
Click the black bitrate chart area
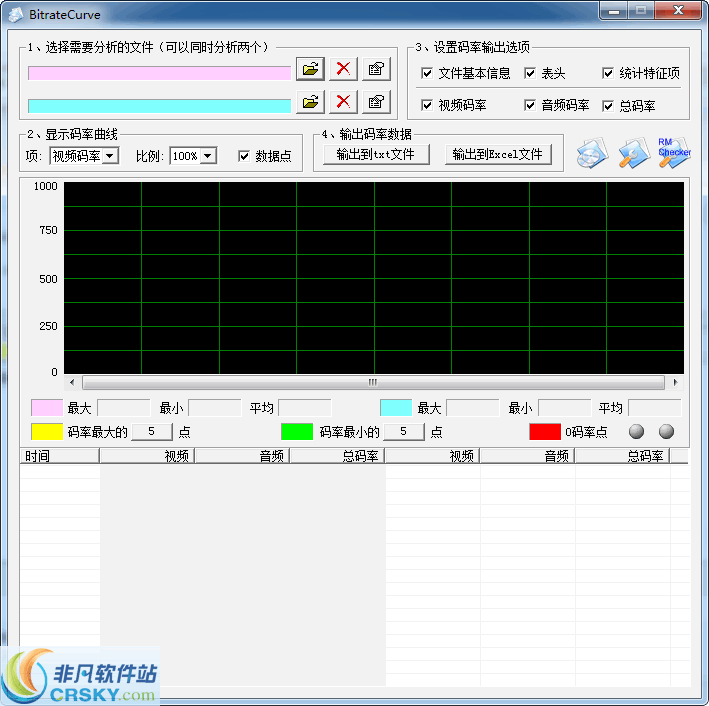pyautogui.click(x=374, y=278)
